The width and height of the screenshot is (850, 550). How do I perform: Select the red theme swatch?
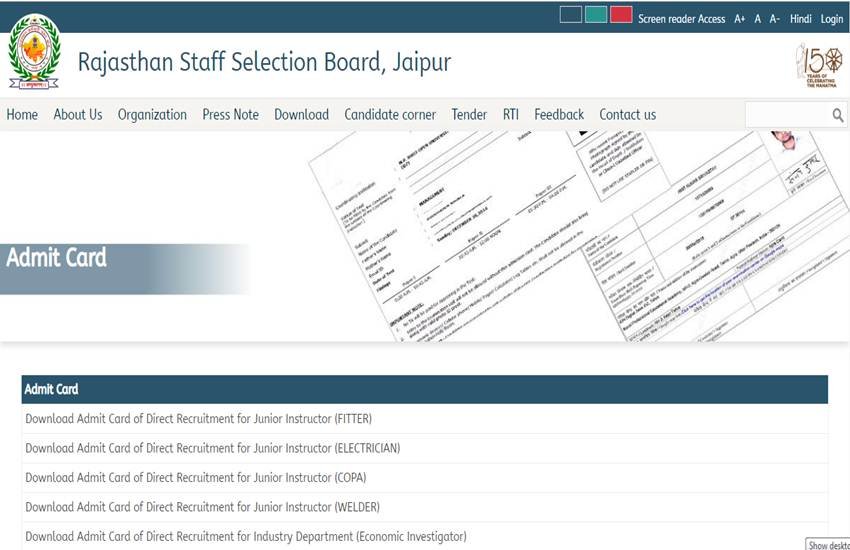coord(621,15)
